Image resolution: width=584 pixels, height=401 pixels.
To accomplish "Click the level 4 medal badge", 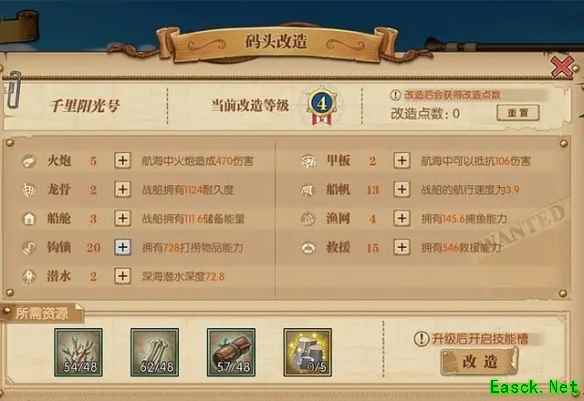I will [x=322, y=106].
